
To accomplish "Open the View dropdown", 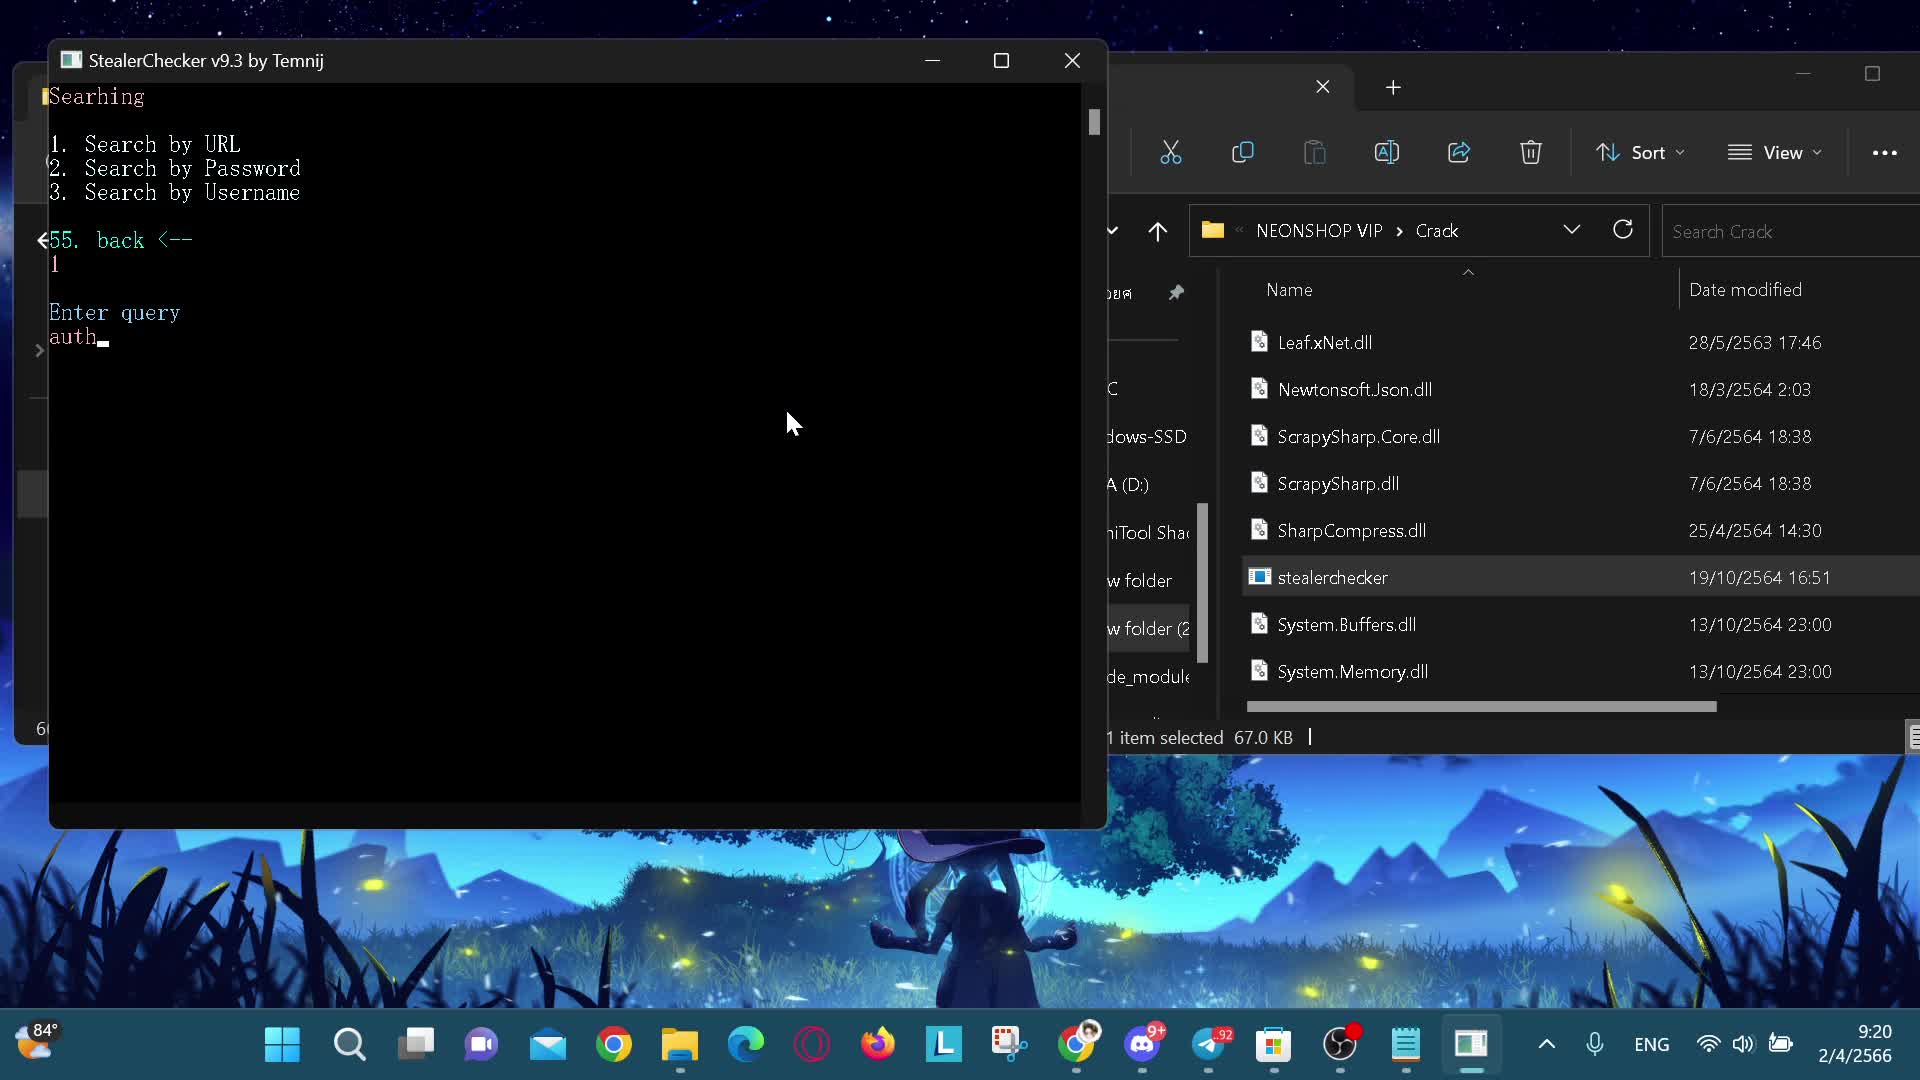I will point(1774,152).
